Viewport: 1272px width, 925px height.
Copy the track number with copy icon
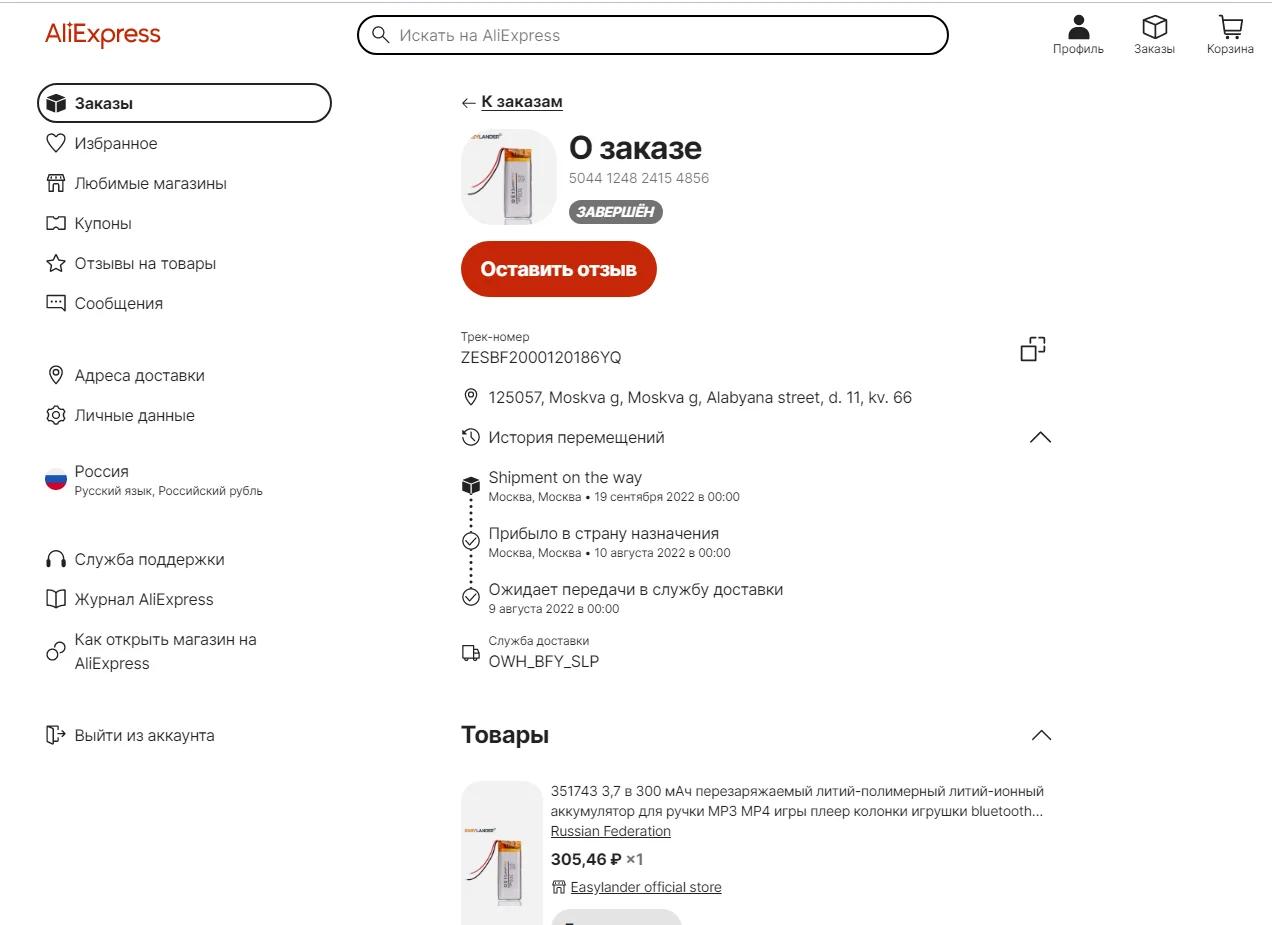click(x=1033, y=349)
